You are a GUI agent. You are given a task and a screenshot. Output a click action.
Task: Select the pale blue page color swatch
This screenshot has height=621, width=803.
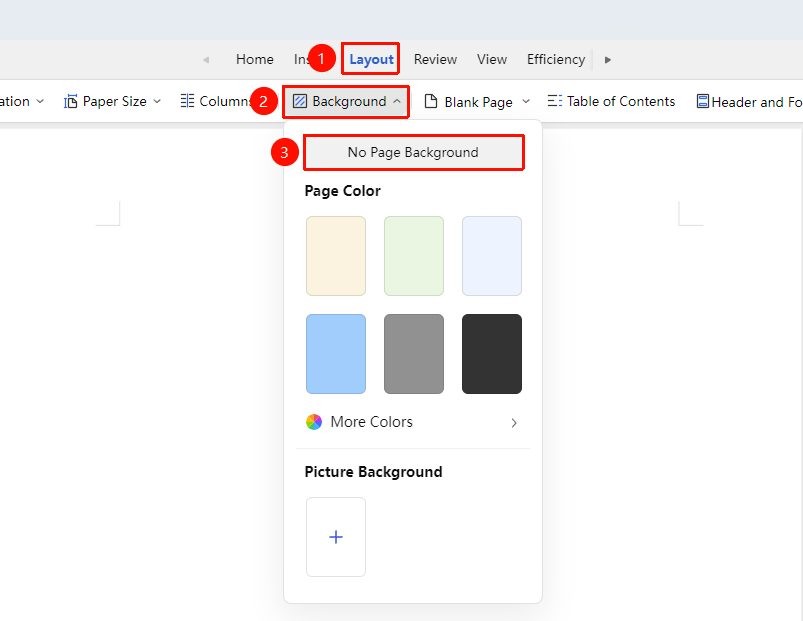(x=492, y=256)
